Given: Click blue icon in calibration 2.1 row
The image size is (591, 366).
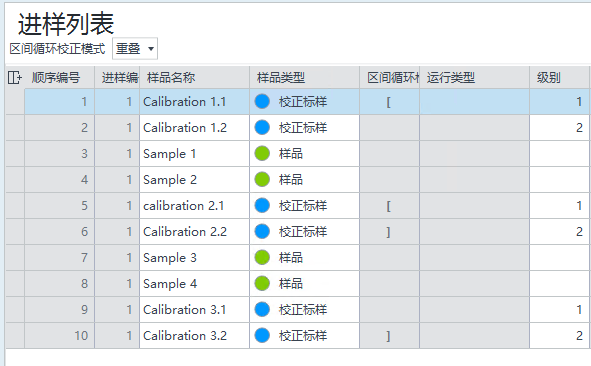Looking at the screenshot, I should click(x=262, y=205).
